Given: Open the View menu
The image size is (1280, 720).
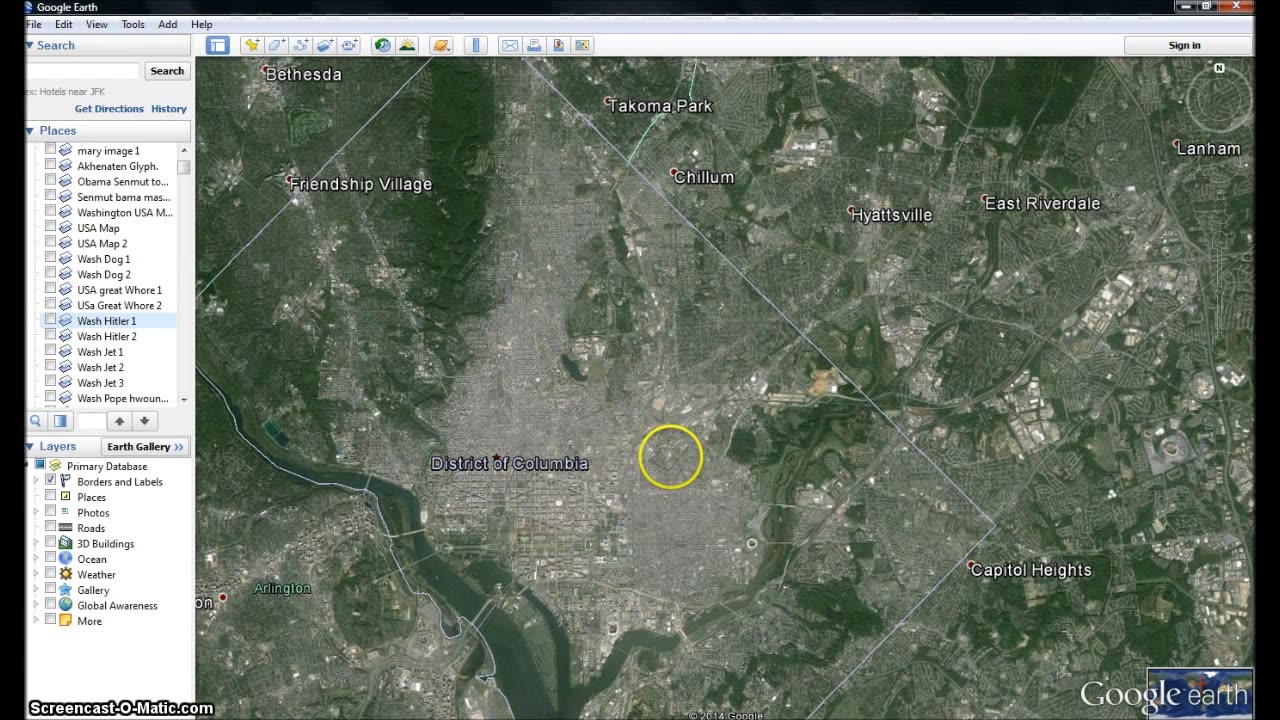Looking at the screenshot, I should pyautogui.click(x=97, y=24).
